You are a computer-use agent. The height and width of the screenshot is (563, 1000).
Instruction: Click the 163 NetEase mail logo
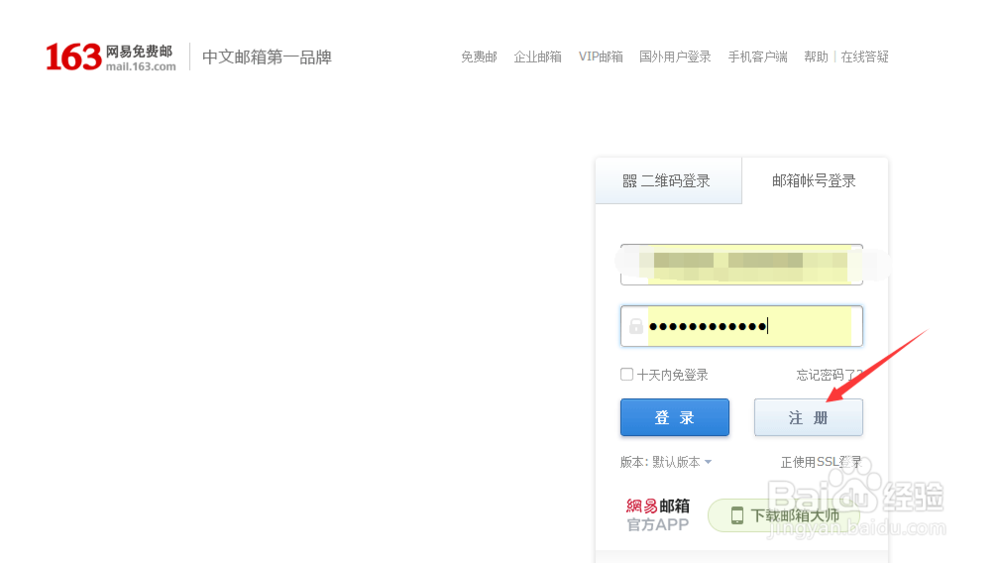111,57
